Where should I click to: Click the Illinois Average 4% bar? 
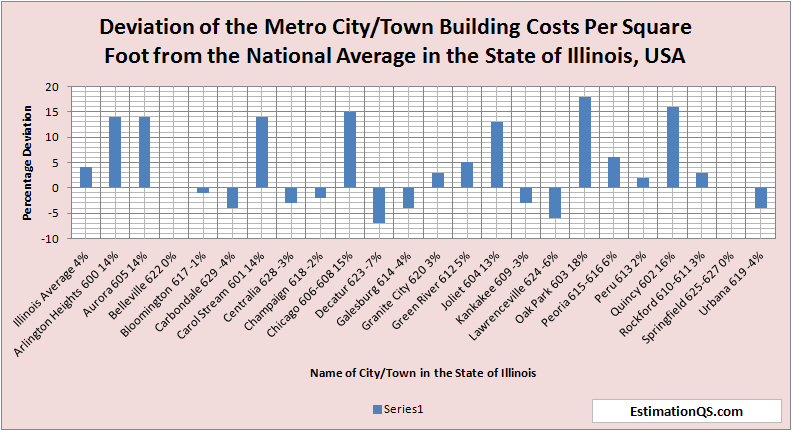pos(86,177)
